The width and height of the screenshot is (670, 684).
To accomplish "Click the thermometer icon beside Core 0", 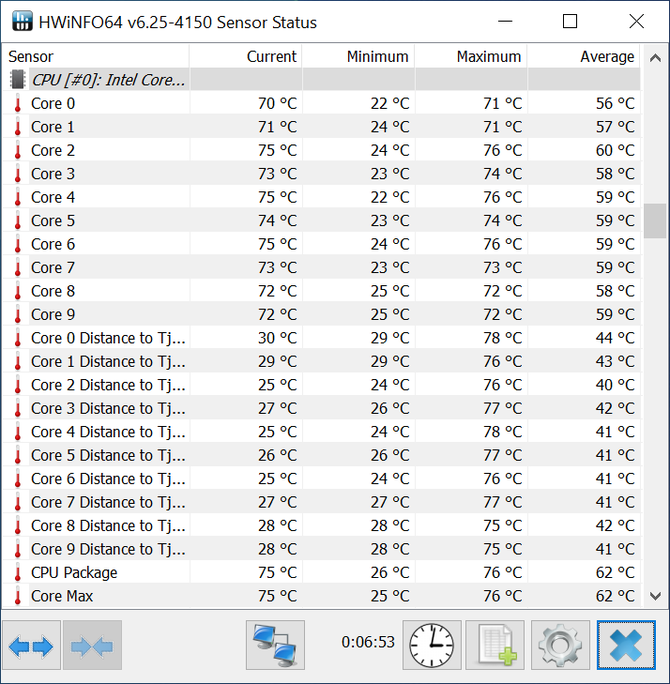I will coord(17,103).
